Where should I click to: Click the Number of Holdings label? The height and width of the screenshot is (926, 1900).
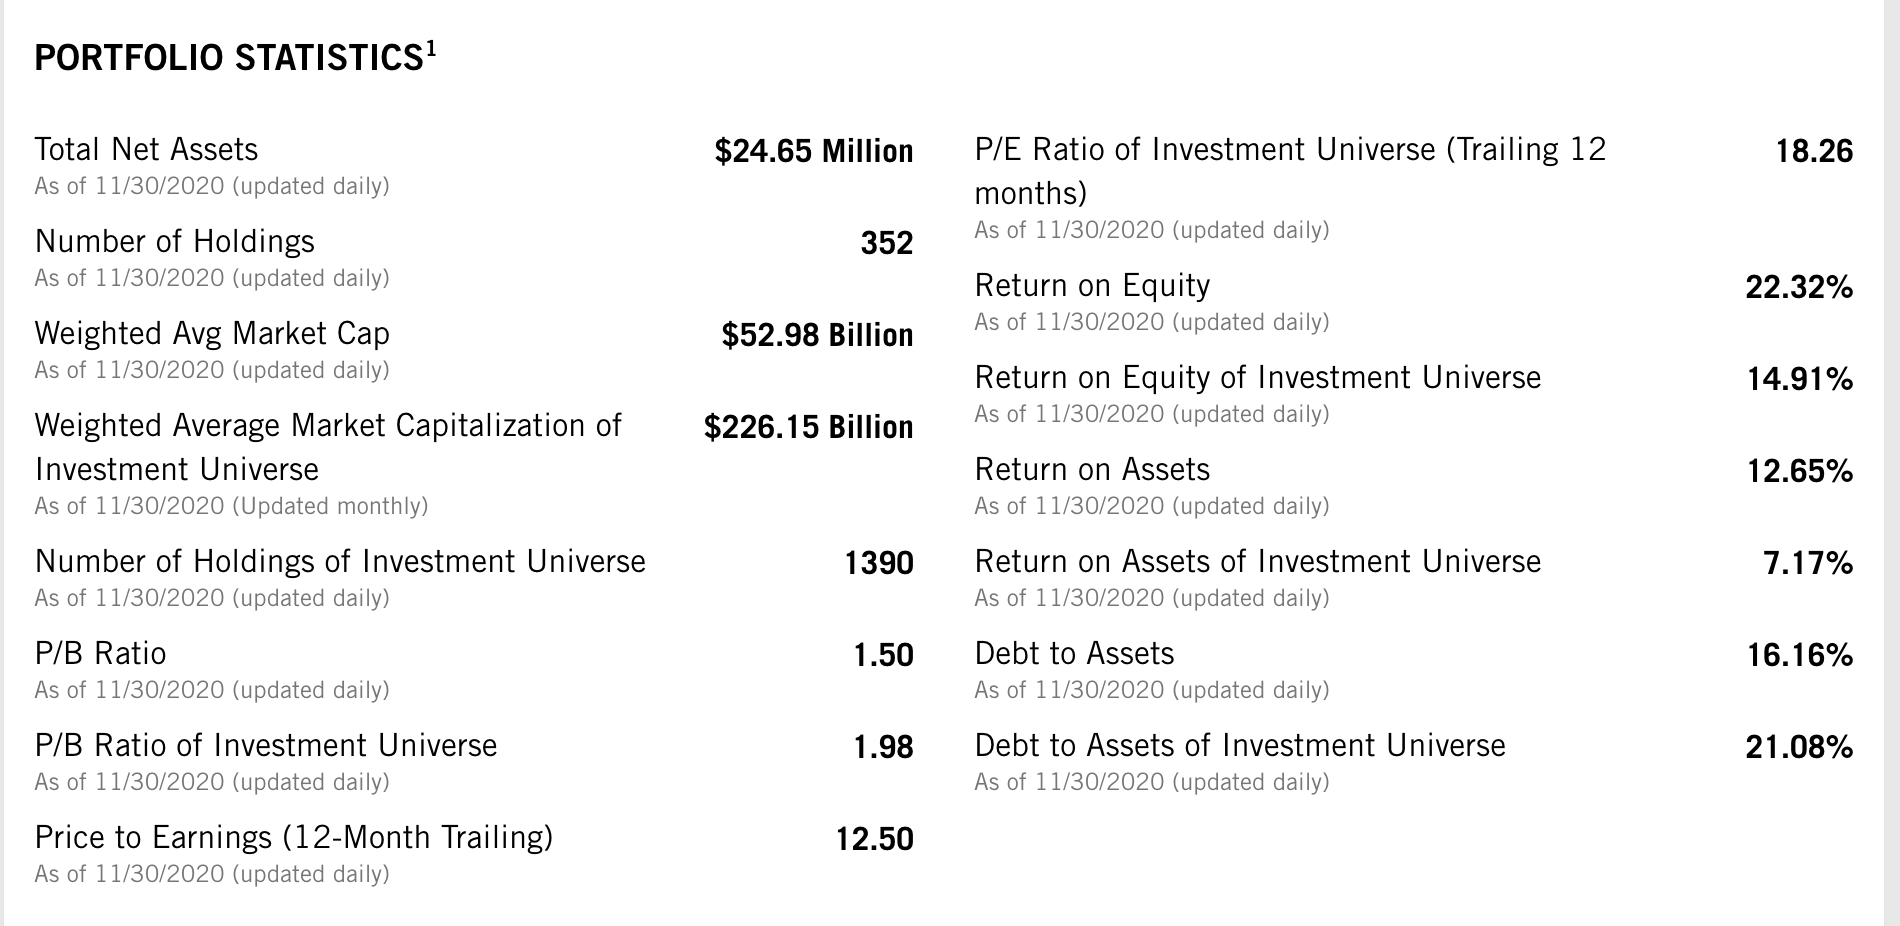pos(174,242)
